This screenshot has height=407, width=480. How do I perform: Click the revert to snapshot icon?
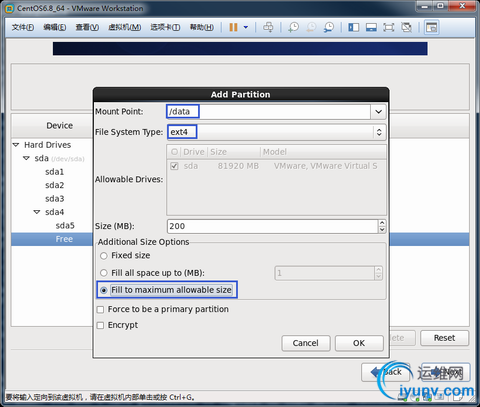(x=311, y=27)
